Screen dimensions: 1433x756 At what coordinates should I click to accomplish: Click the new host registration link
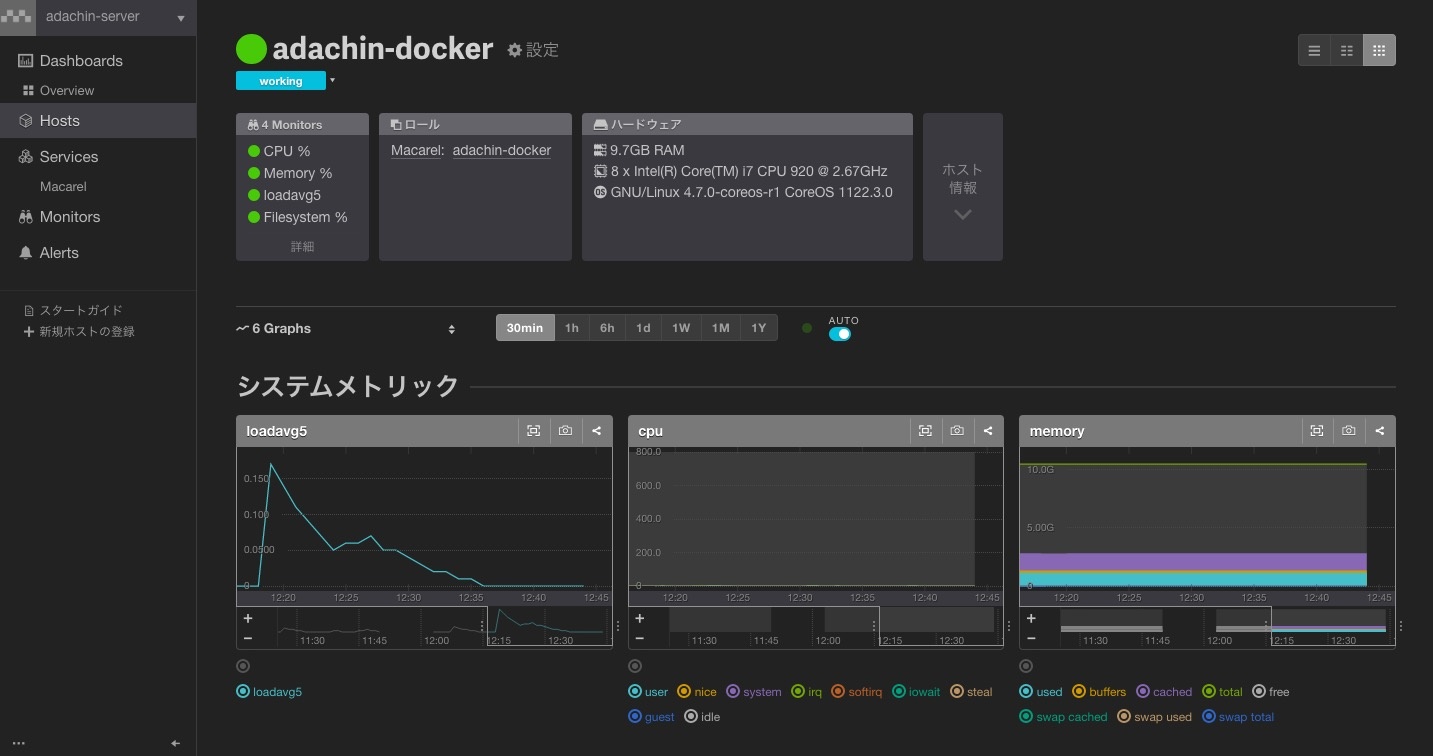pos(86,331)
